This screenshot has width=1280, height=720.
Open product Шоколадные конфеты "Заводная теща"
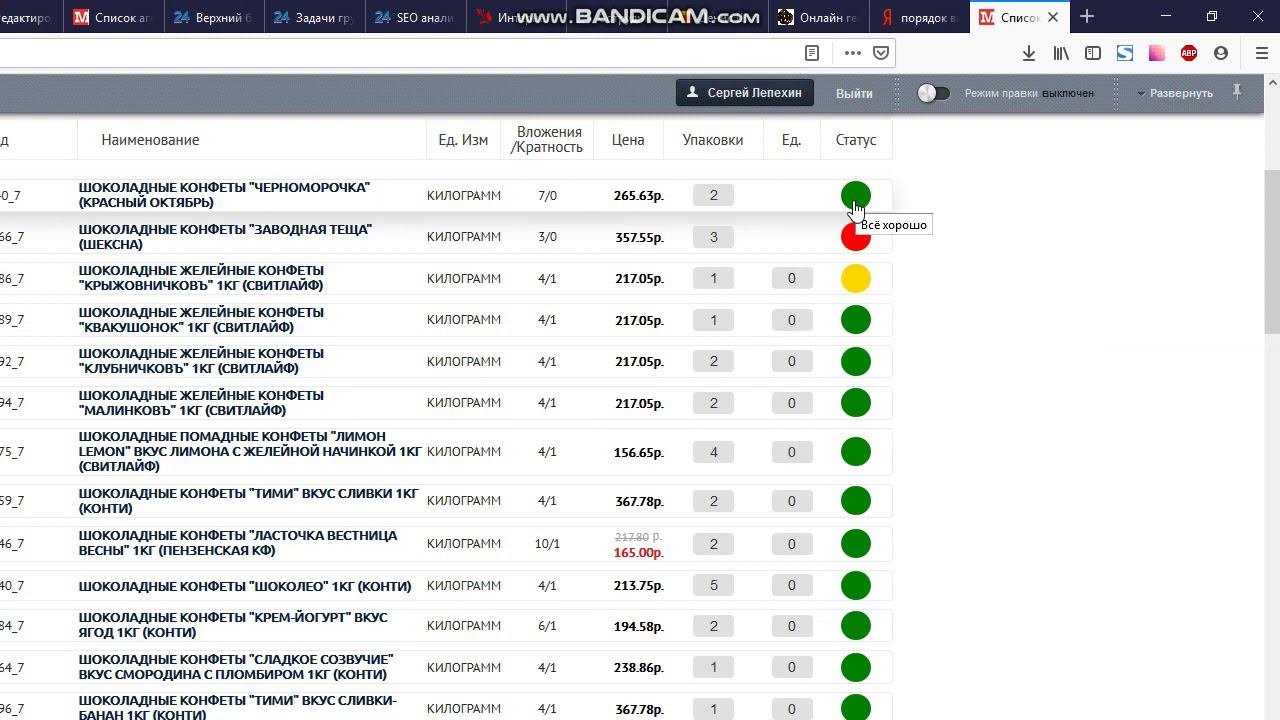coord(225,237)
